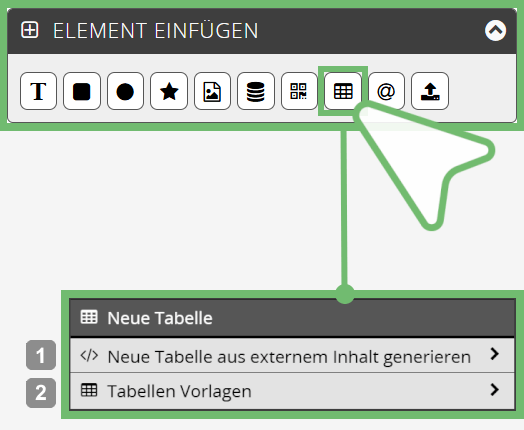The height and width of the screenshot is (430, 524).
Task: Open the database element icon
Action: pyautogui.click(x=256, y=91)
